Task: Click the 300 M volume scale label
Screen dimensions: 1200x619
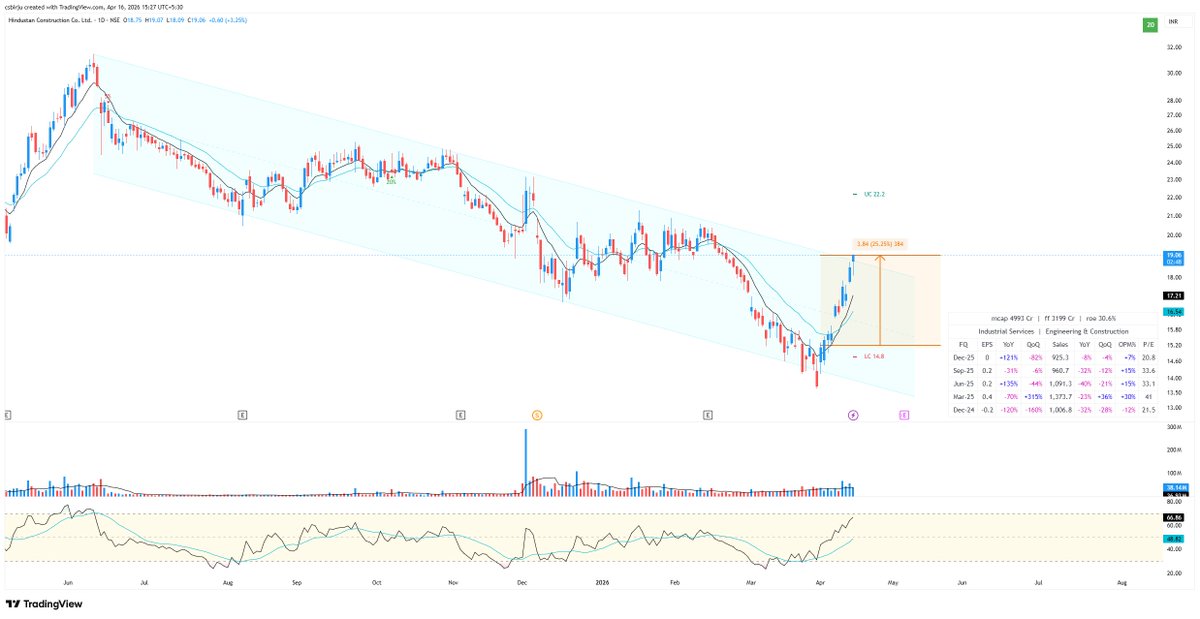Action: coord(1174,427)
